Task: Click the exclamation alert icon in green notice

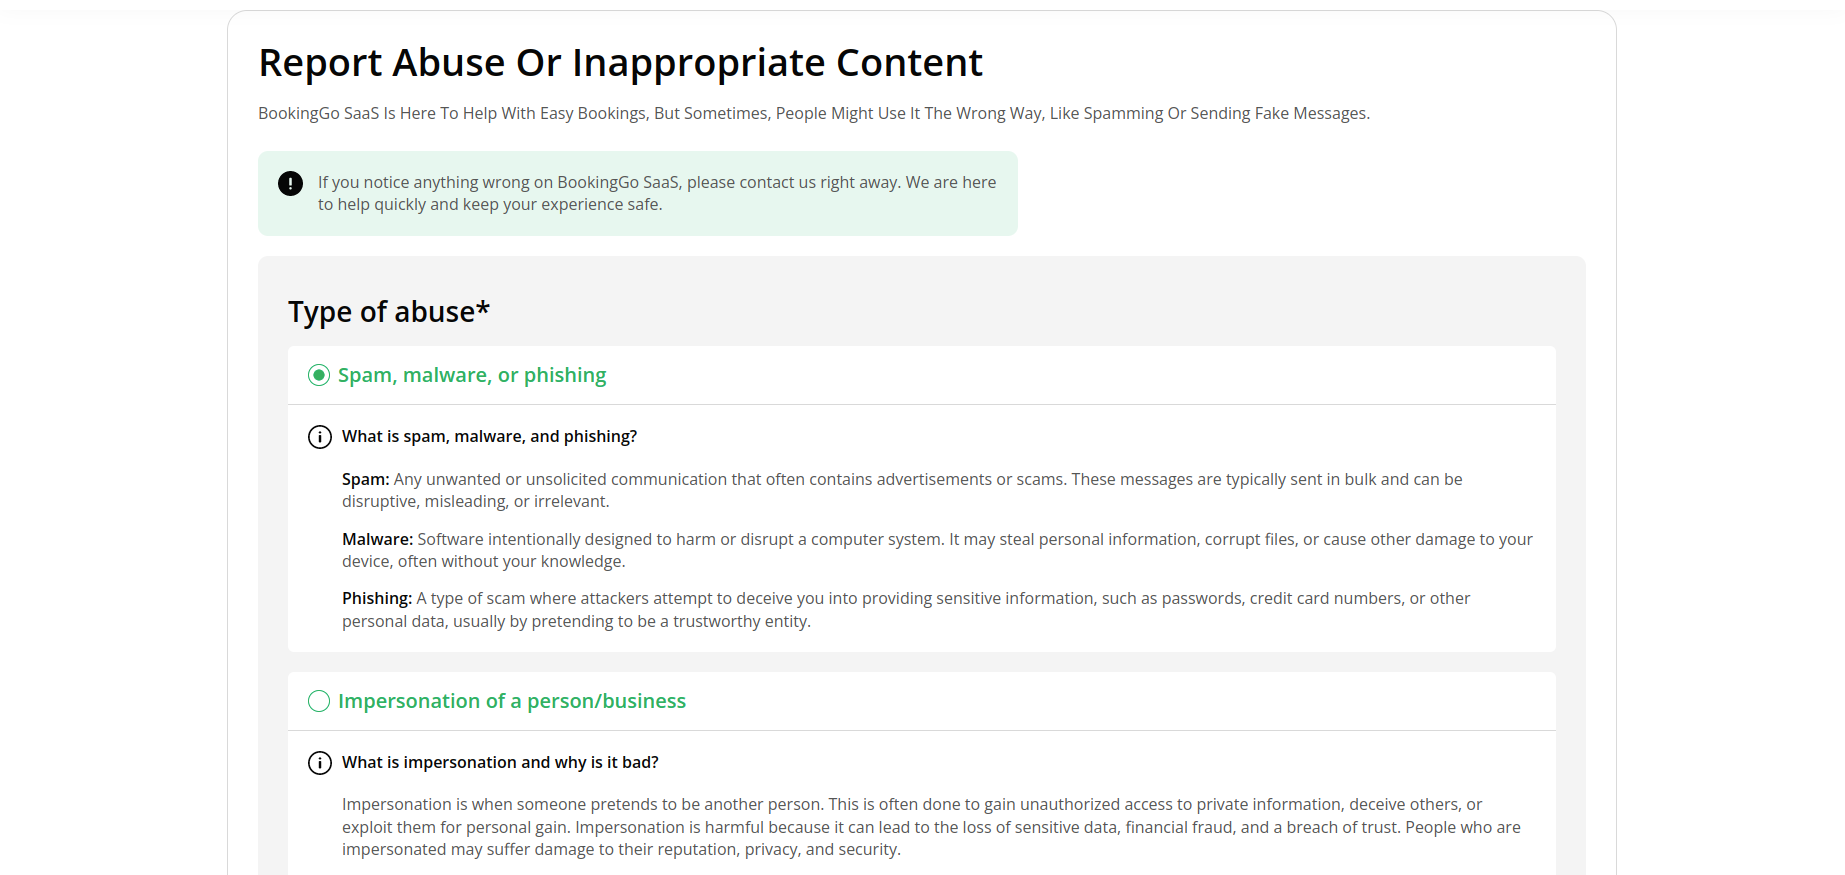Action: (290, 183)
